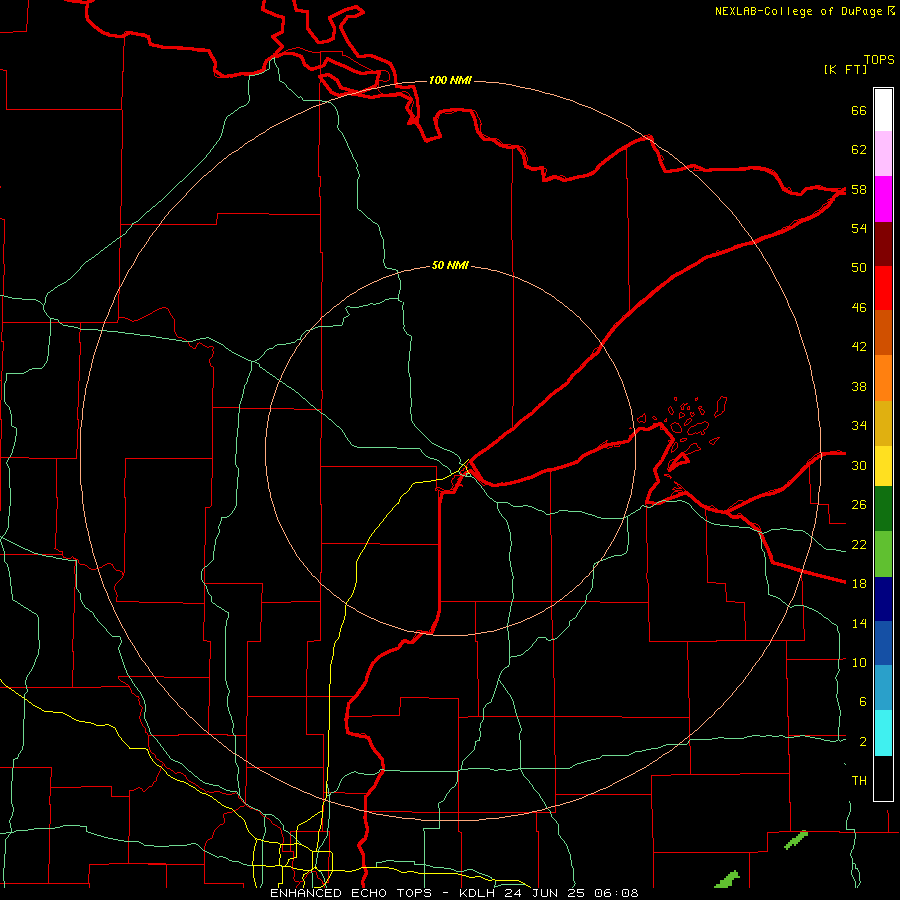This screenshot has width=900, height=900.
Task: Click the gold 38 kft legend swatch
Action: (883, 423)
